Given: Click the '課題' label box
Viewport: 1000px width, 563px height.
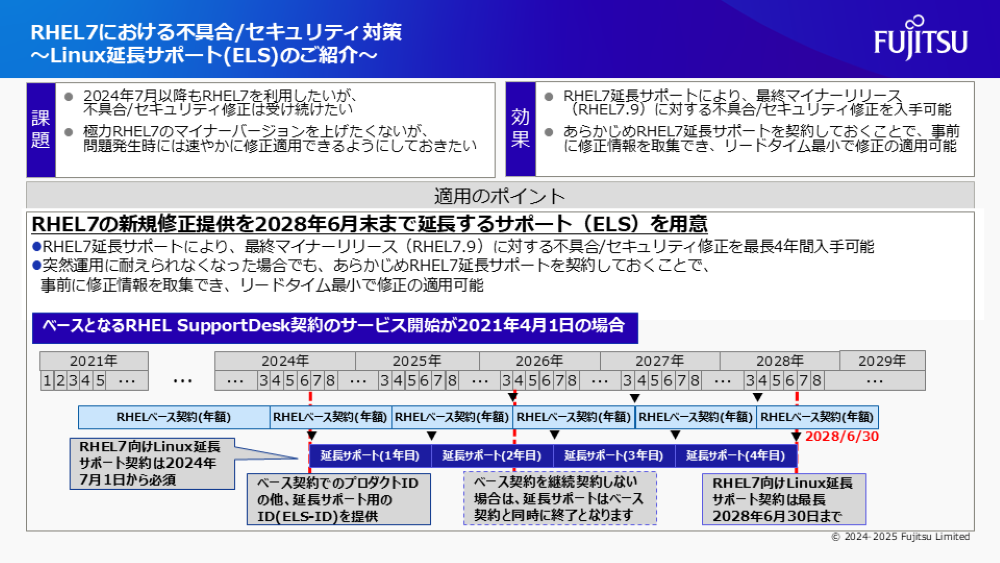Looking at the screenshot, I should coord(41,129).
